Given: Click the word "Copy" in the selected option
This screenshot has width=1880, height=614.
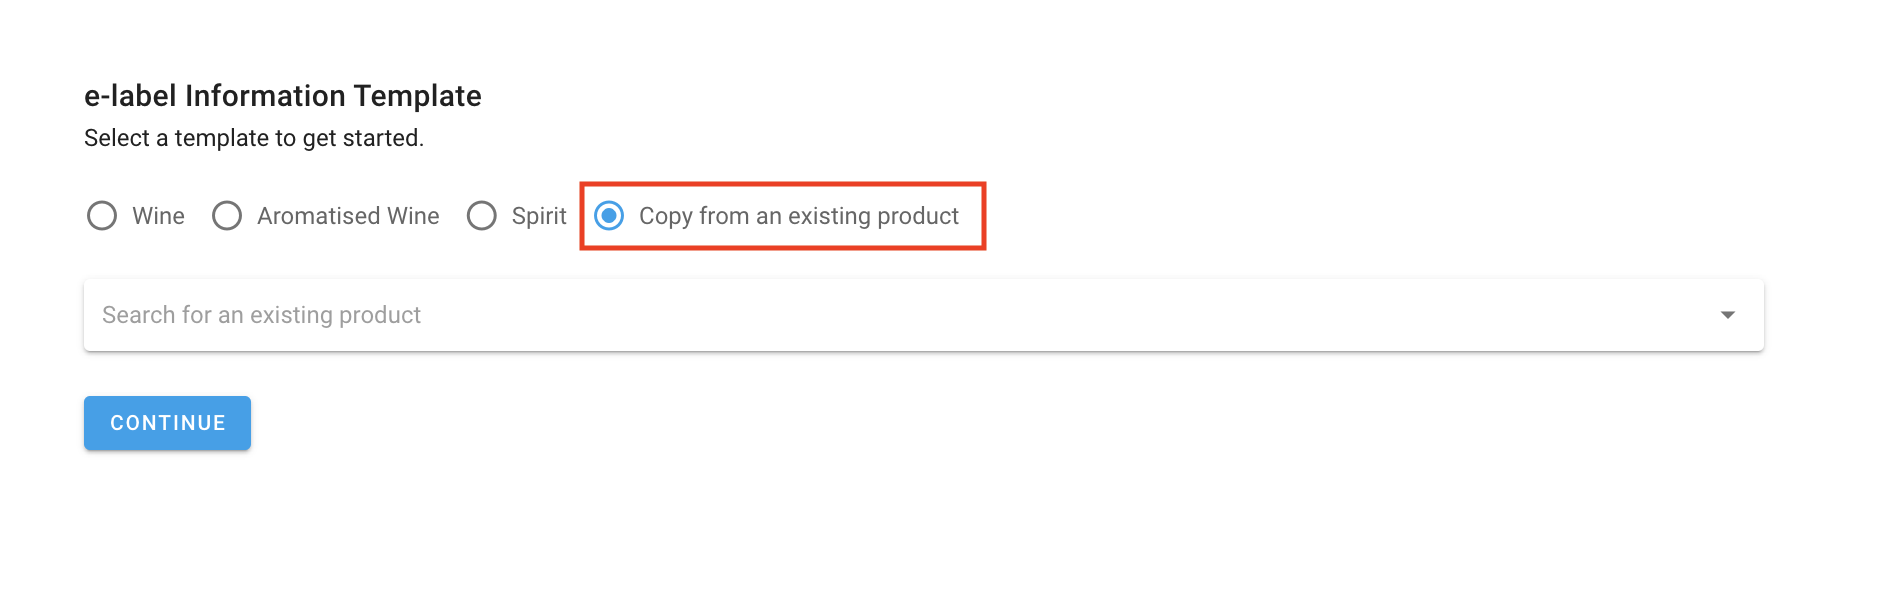Looking at the screenshot, I should pos(665,216).
